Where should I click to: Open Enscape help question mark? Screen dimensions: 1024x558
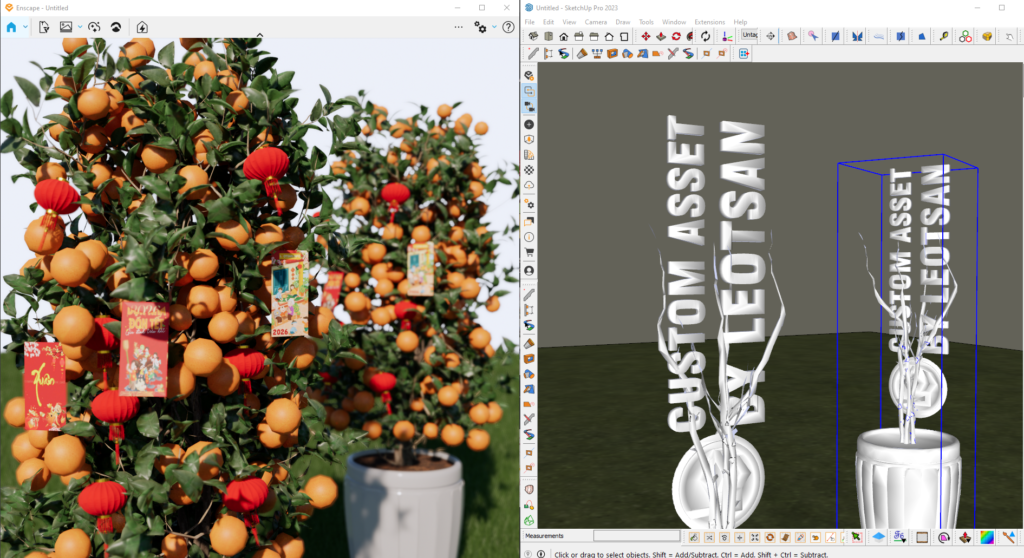[x=509, y=27]
